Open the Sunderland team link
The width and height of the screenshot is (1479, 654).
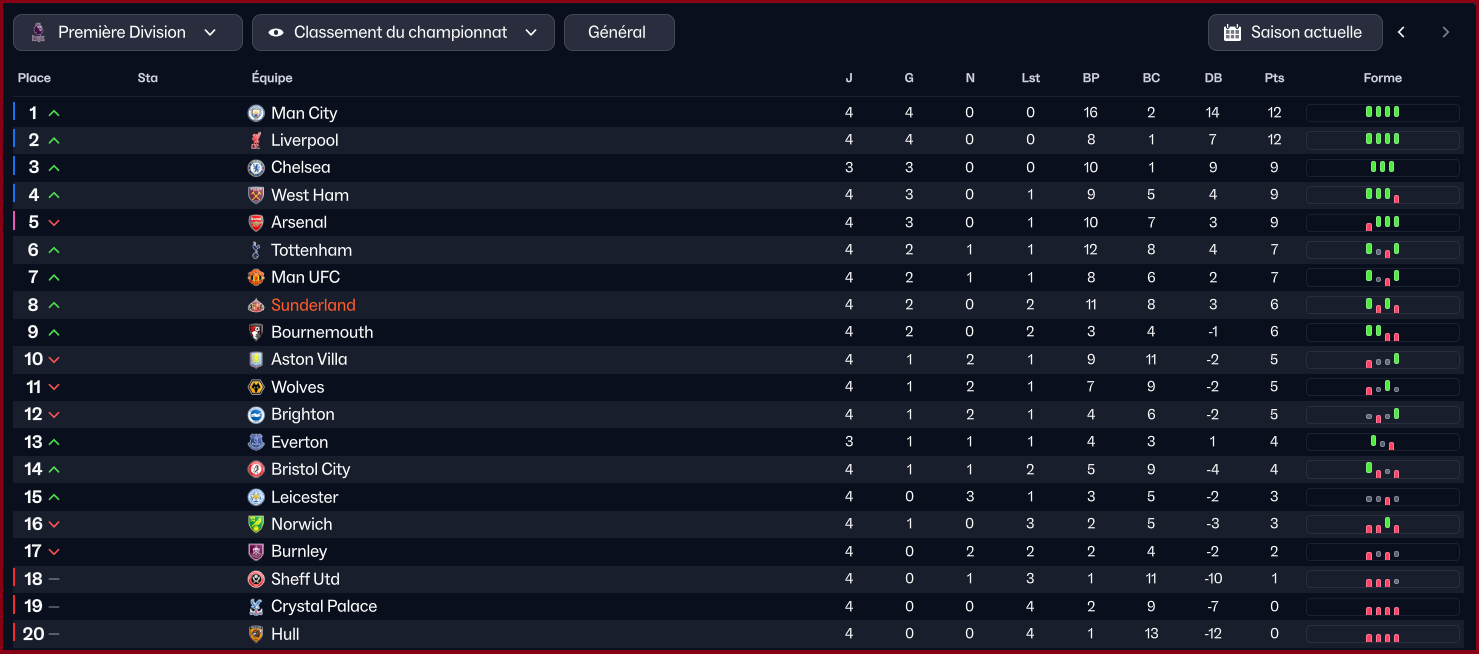[x=313, y=305]
